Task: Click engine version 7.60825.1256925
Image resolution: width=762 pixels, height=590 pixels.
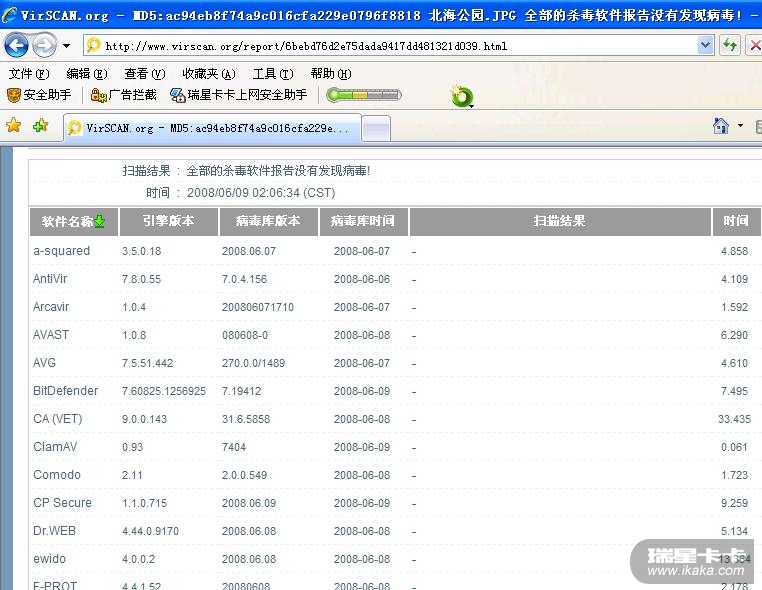Action: click(x=164, y=391)
